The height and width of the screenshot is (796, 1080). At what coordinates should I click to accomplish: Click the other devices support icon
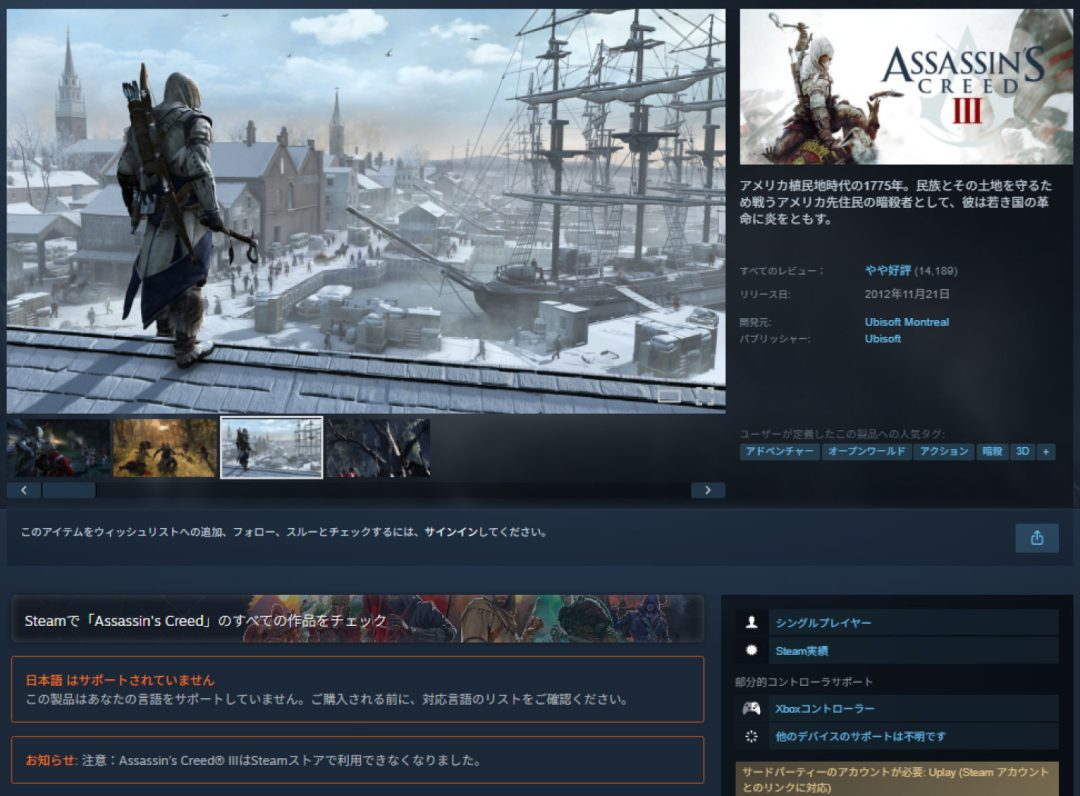coord(751,737)
